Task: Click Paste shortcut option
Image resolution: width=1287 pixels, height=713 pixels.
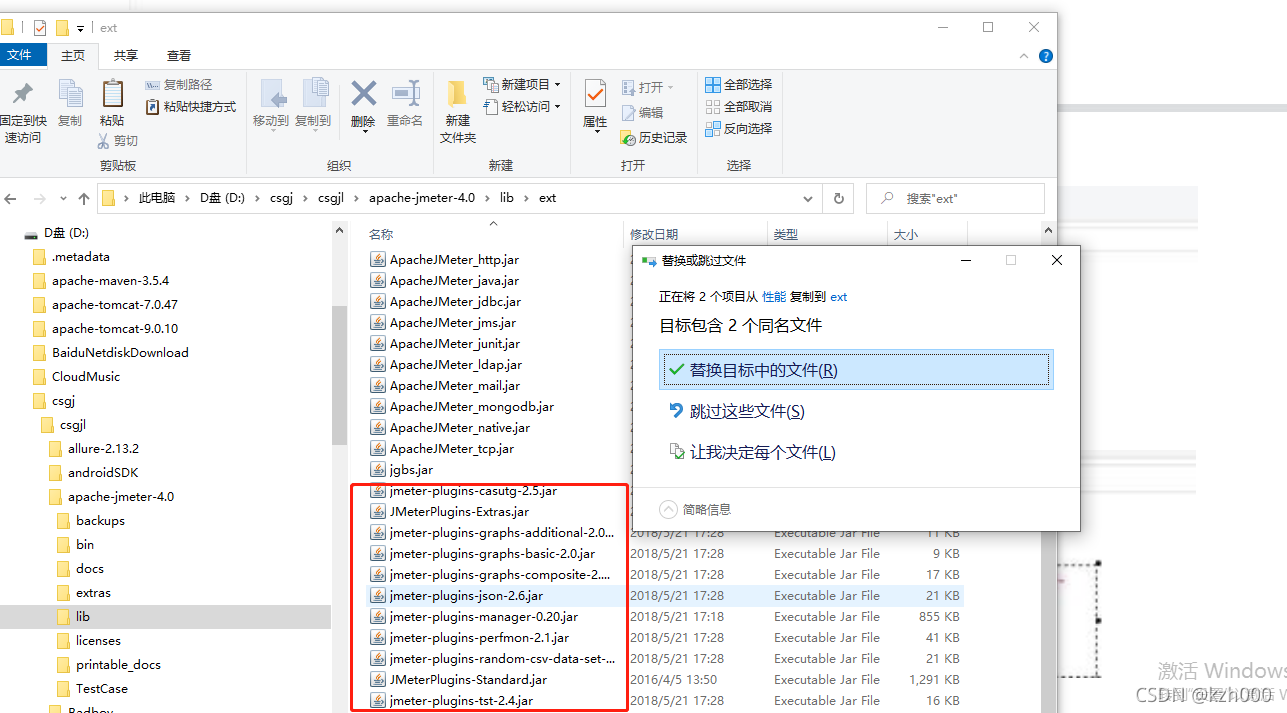Action: point(191,107)
